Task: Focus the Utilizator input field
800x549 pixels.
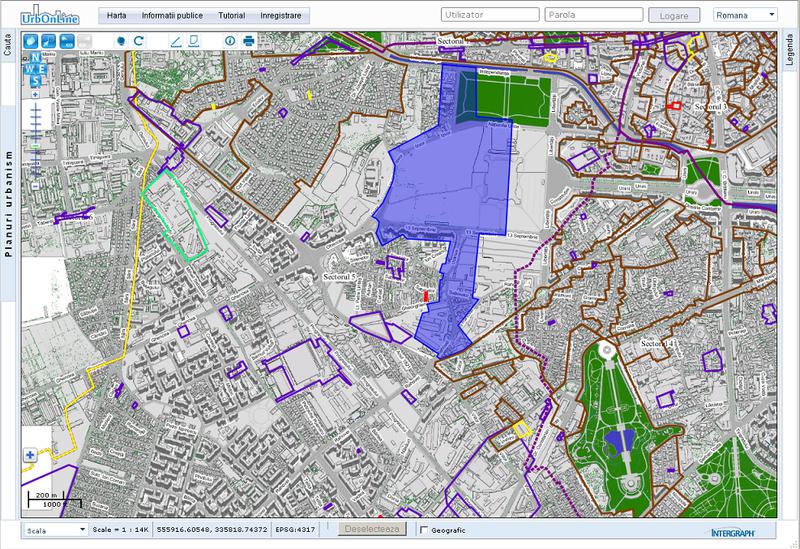Action: tap(488, 16)
